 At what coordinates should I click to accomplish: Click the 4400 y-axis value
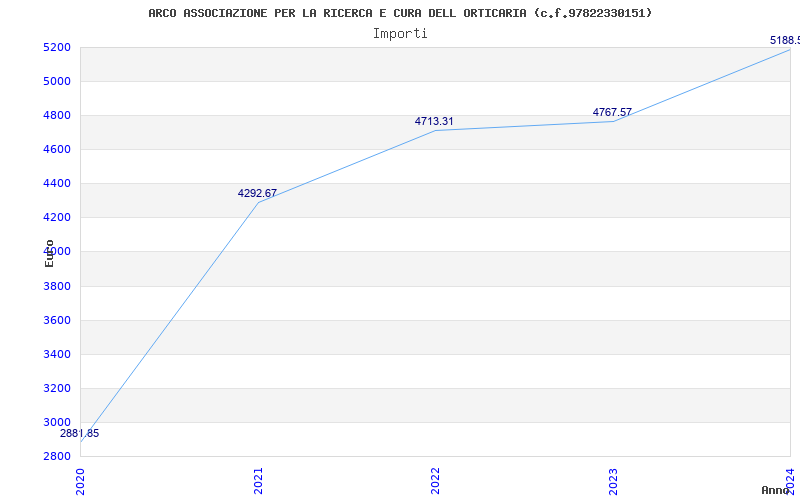(56, 184)
